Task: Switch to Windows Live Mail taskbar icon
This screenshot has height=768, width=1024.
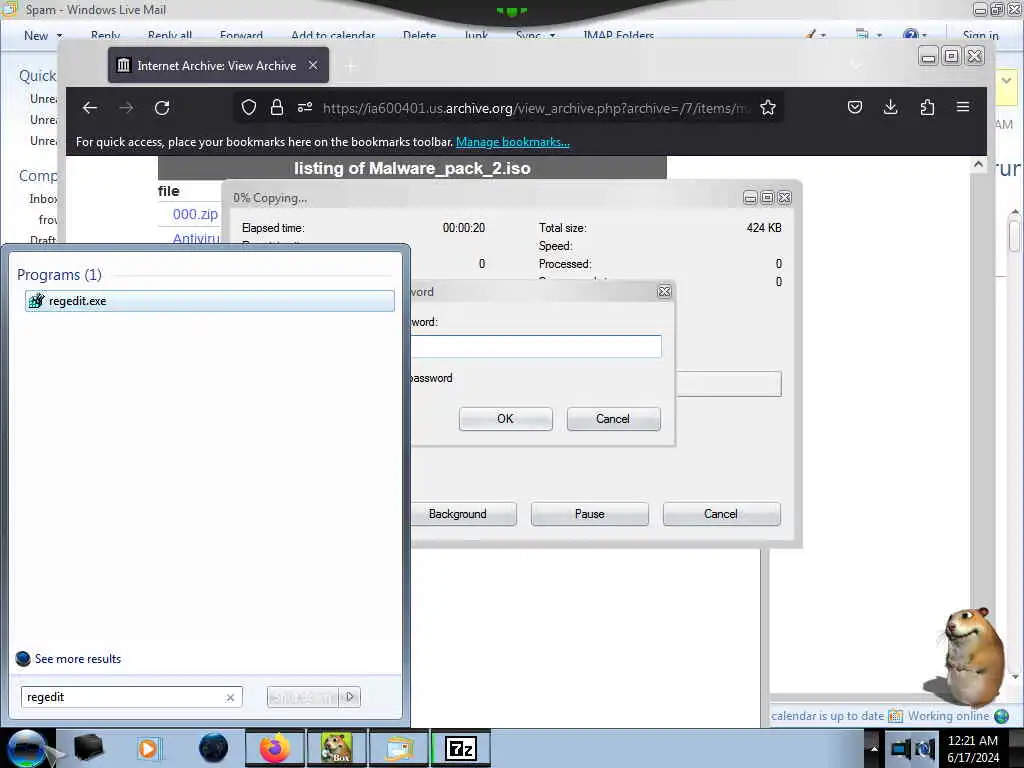Action: (x=398, y=748)
